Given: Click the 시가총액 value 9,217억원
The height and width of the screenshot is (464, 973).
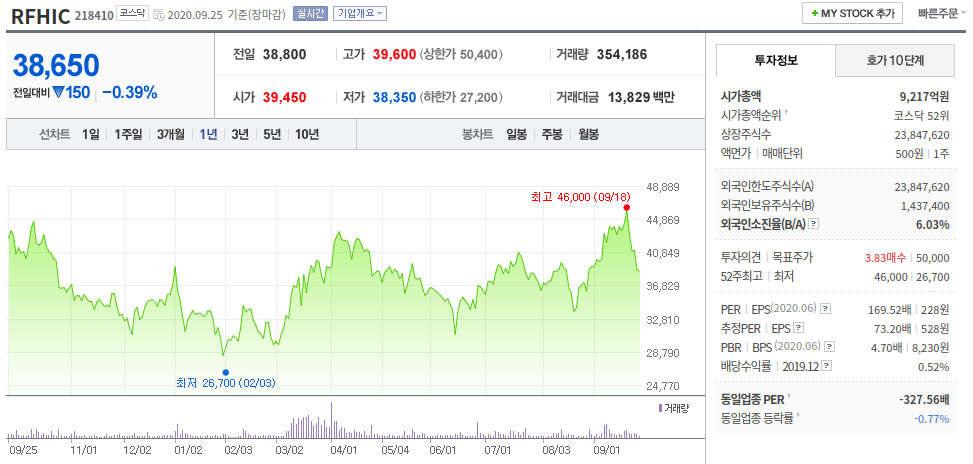Looking at the screenshot, I should coord(924,96).
